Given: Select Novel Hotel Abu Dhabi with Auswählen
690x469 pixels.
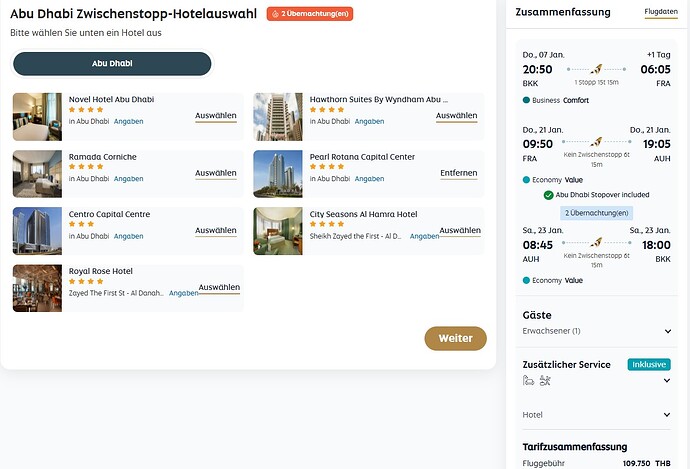Looking at the screenshot, I should (216, 116).
